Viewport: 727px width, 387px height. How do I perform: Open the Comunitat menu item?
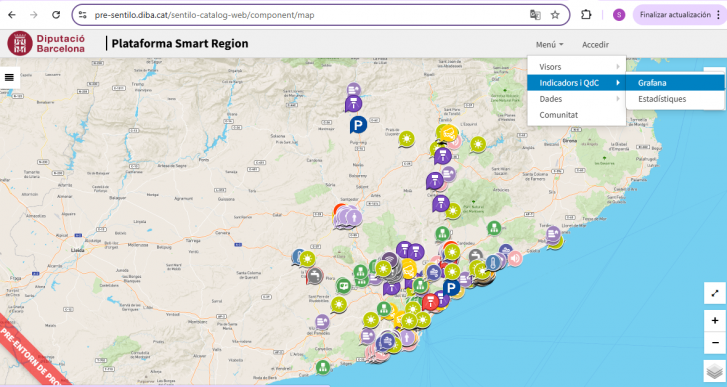(x=576, y=115)
